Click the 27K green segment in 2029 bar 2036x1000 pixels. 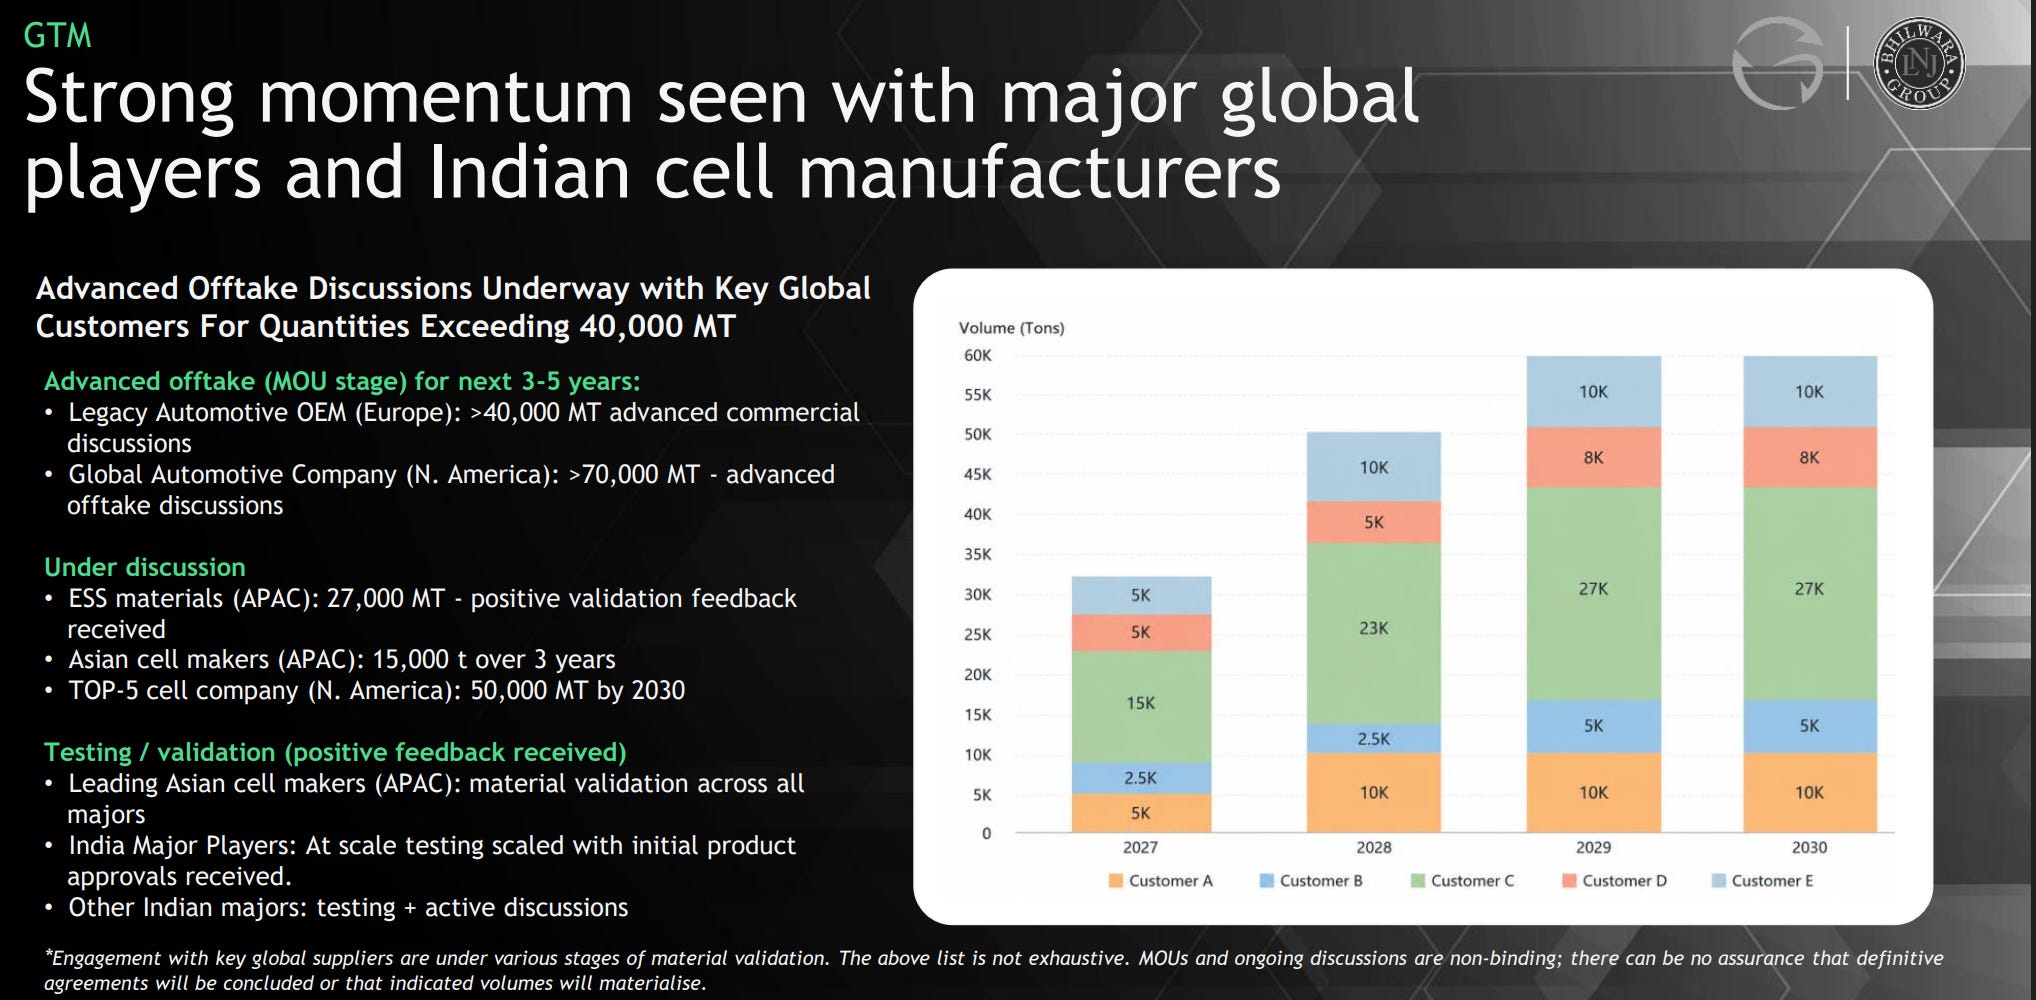pyautogui.click(x=1594, y=594)
